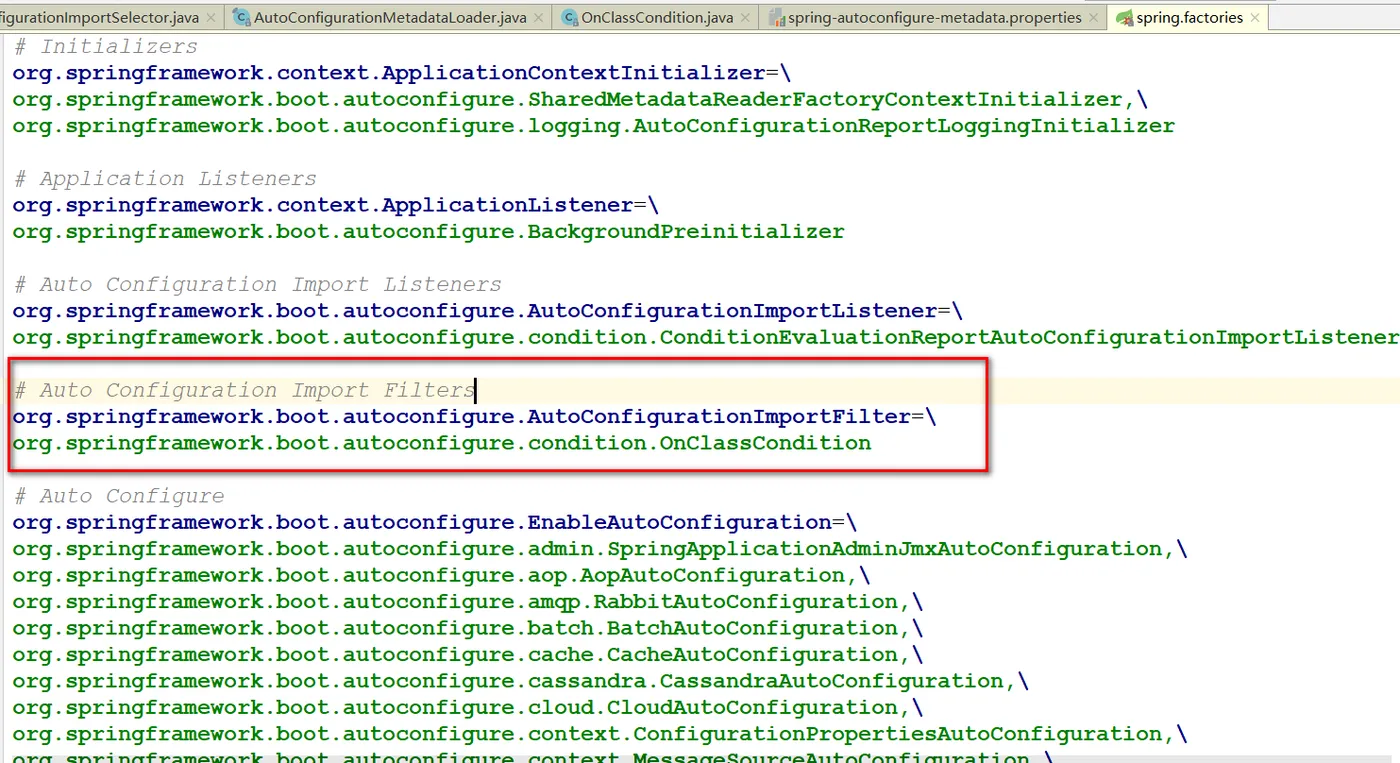Close the spring.factories tab
The width and height of the screenshot is (1400, 763).
pos(1254,18)
